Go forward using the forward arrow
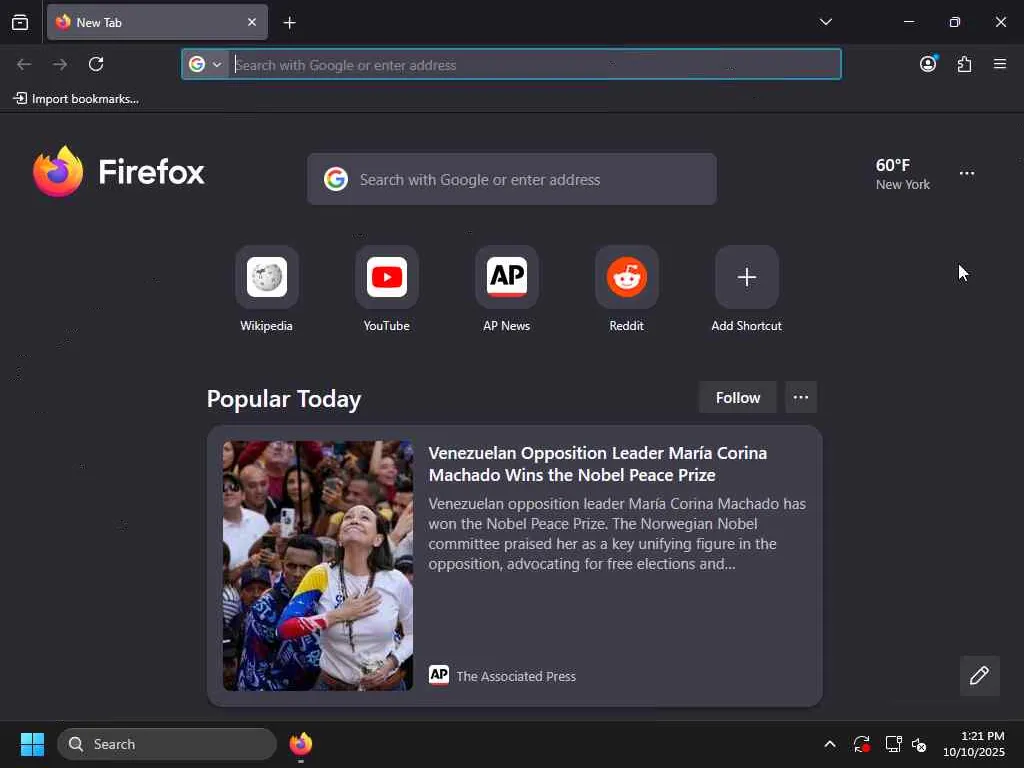The image size is (1024, 768). coord(60,64)
